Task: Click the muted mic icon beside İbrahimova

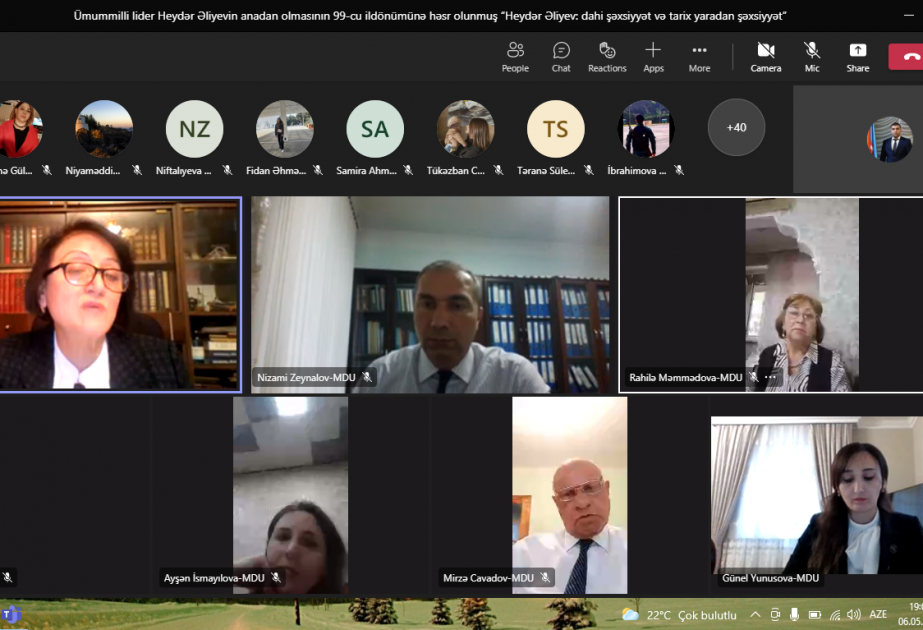Action: click(x=679, y=170)
